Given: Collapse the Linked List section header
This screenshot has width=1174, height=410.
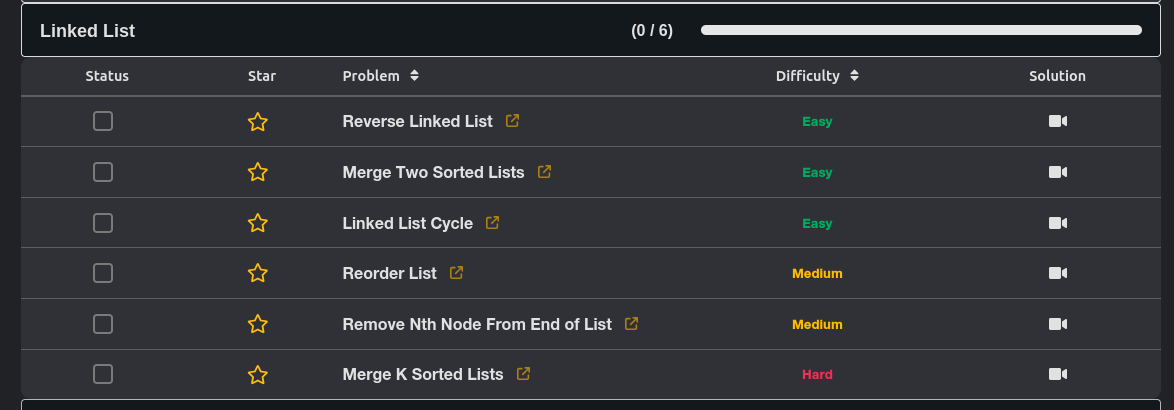Looking at the screenshot, I should pyautogui.click(x=88, y=31).
